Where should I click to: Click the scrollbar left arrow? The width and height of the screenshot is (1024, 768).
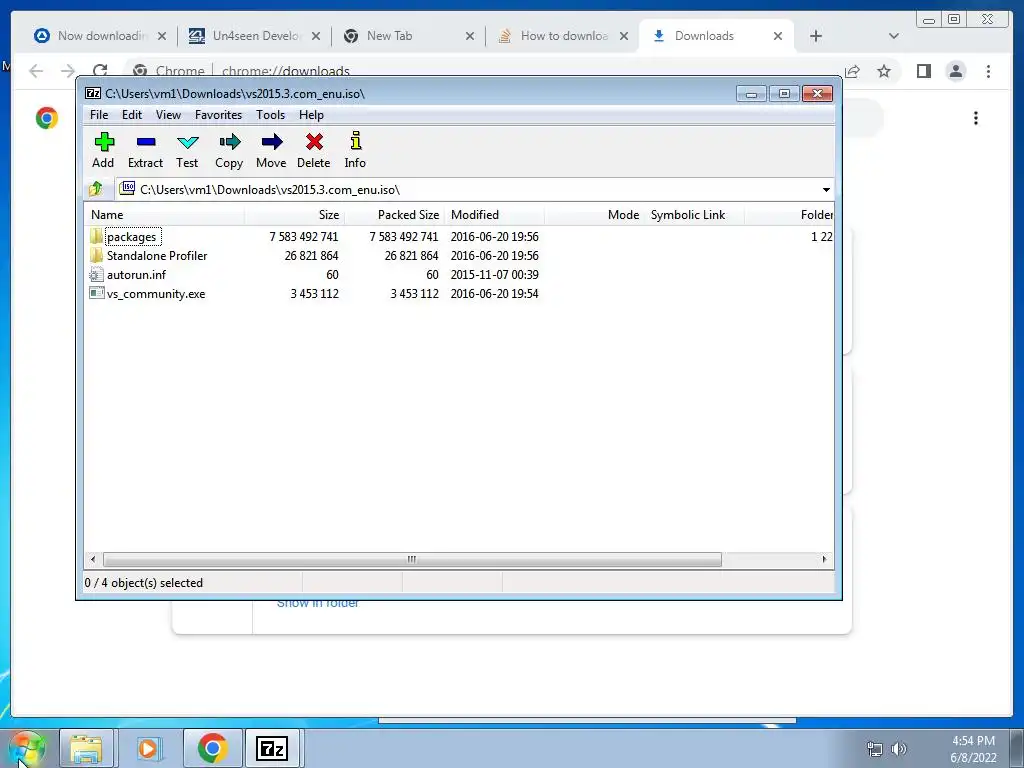(93, 560)
